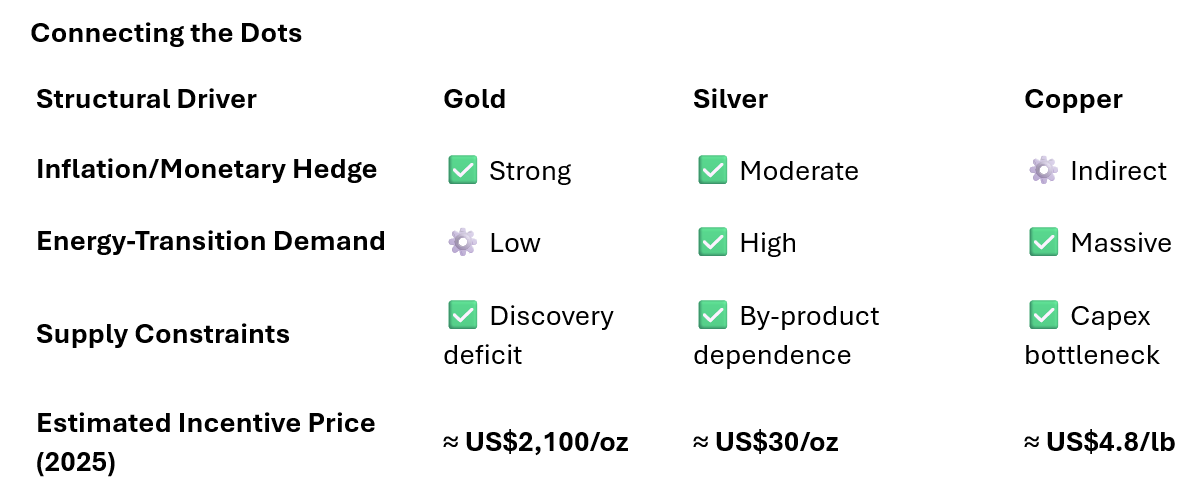
Task: Click the checkmark before Discovery deficit
Action: (462, 315)
